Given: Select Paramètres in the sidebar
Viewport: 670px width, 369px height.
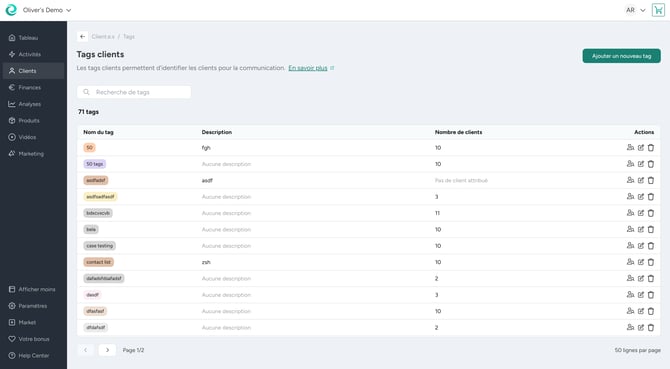Looking at the screenshot, I should pos(32,306).
